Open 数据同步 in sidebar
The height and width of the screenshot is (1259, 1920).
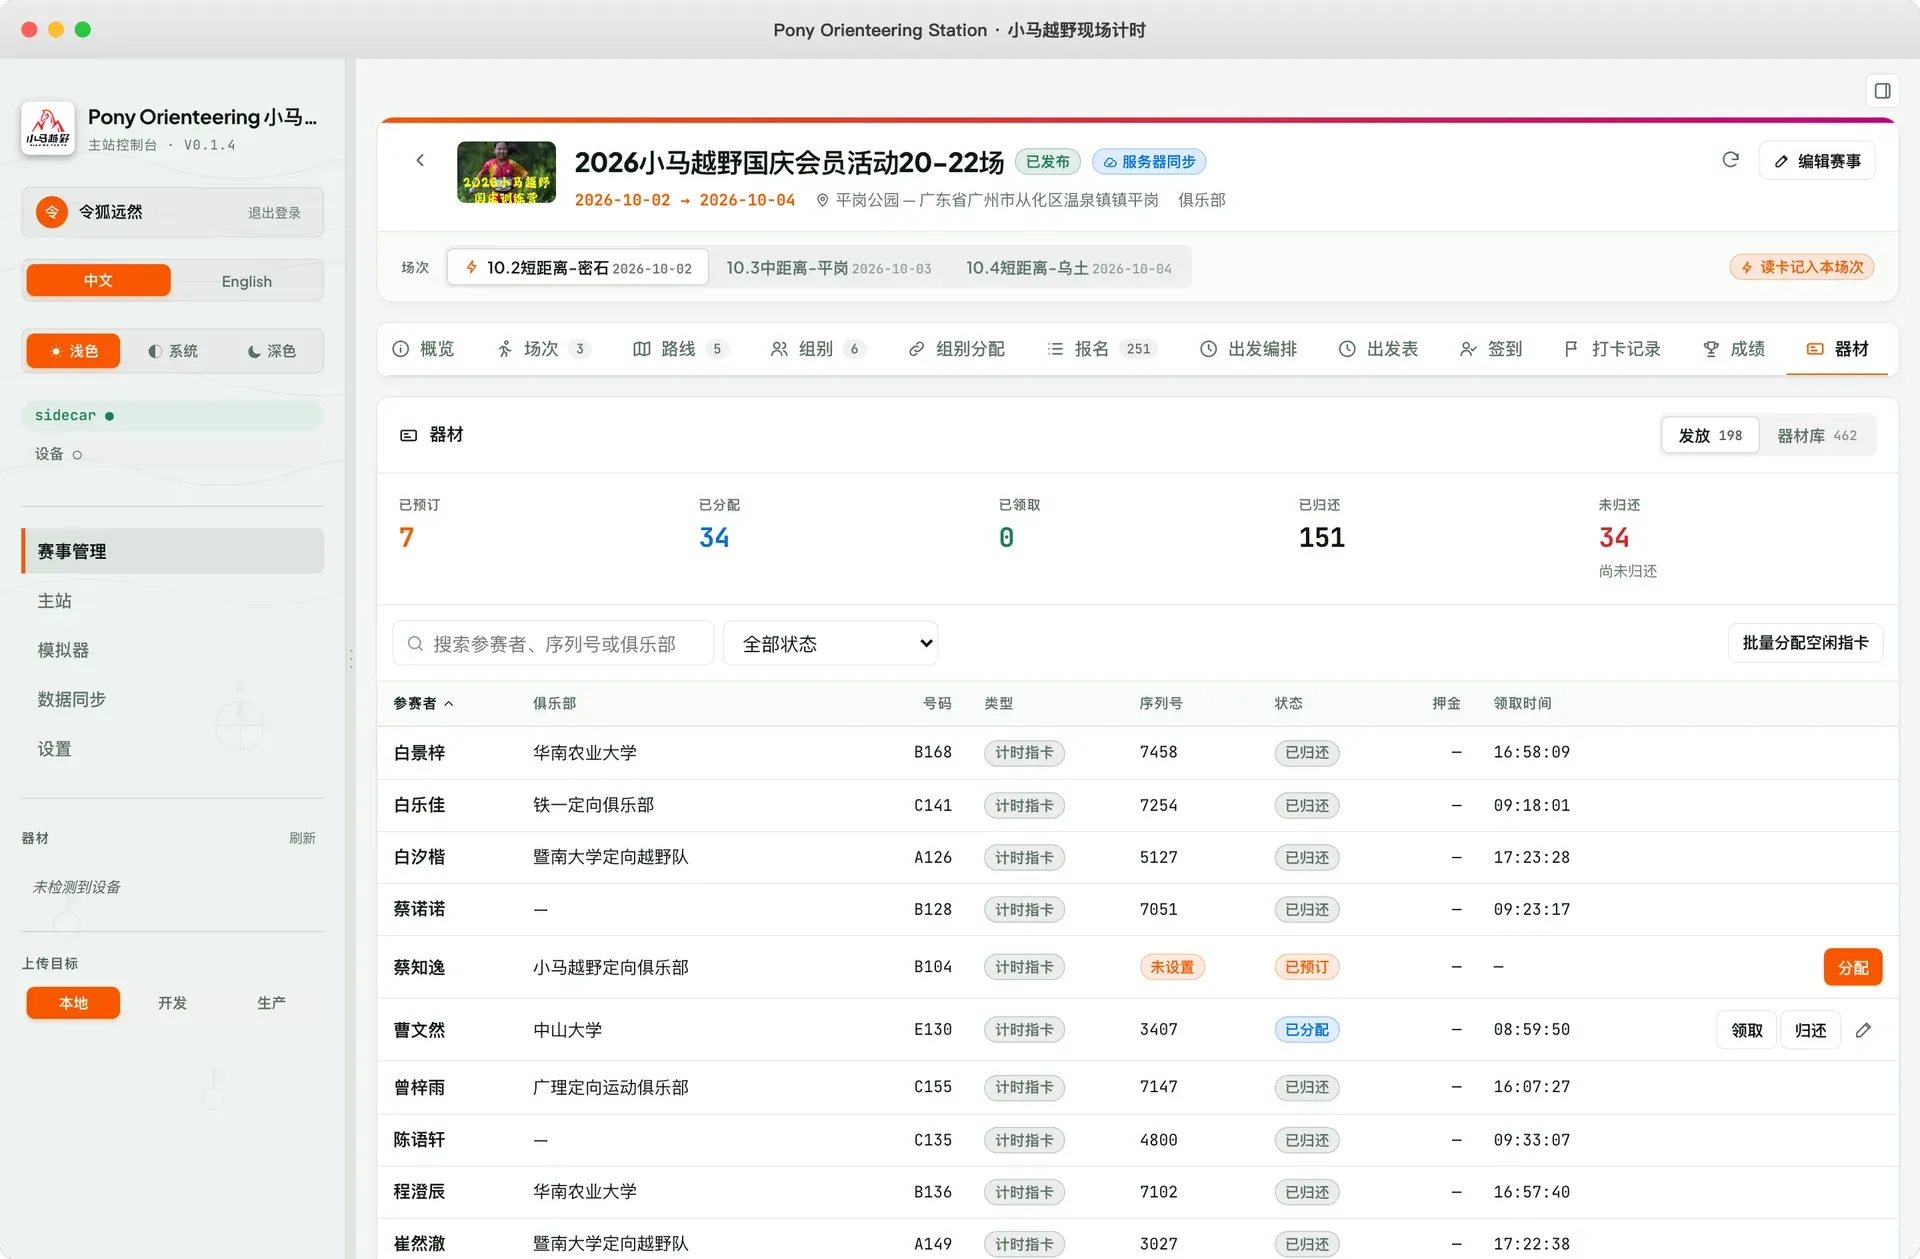click(x=172, y=699)
